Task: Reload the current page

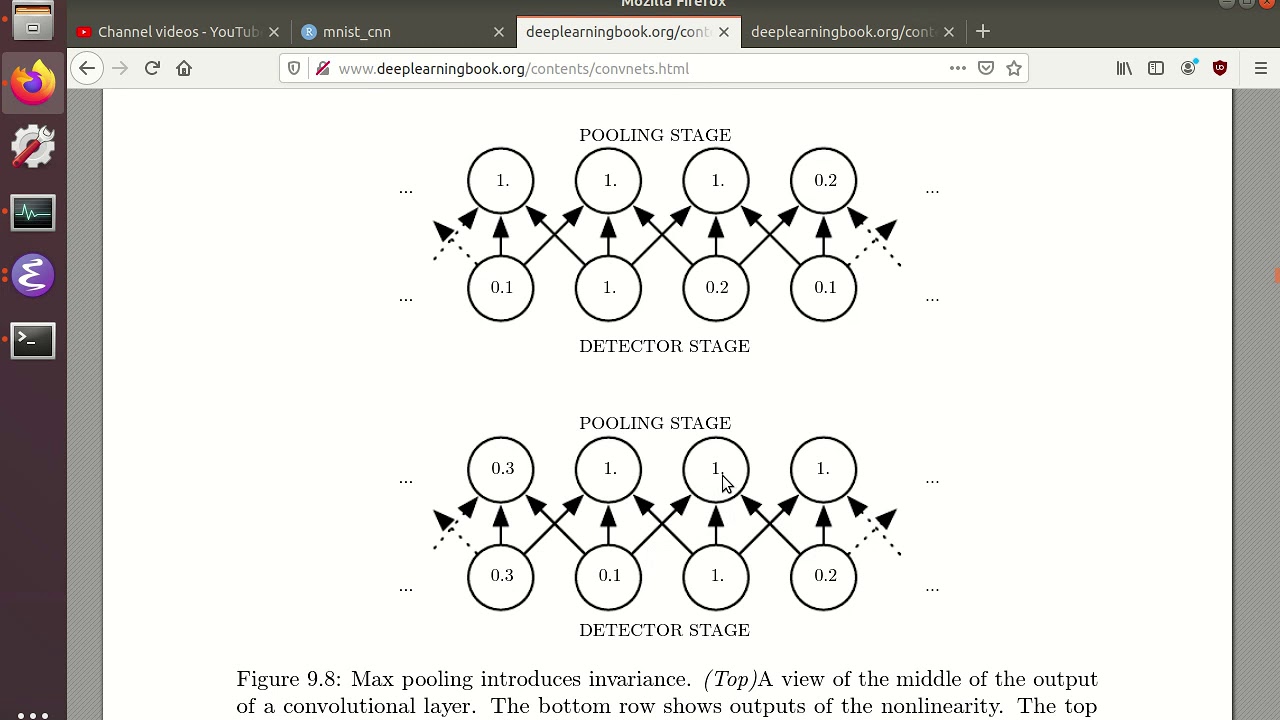Action: point(152,68)
